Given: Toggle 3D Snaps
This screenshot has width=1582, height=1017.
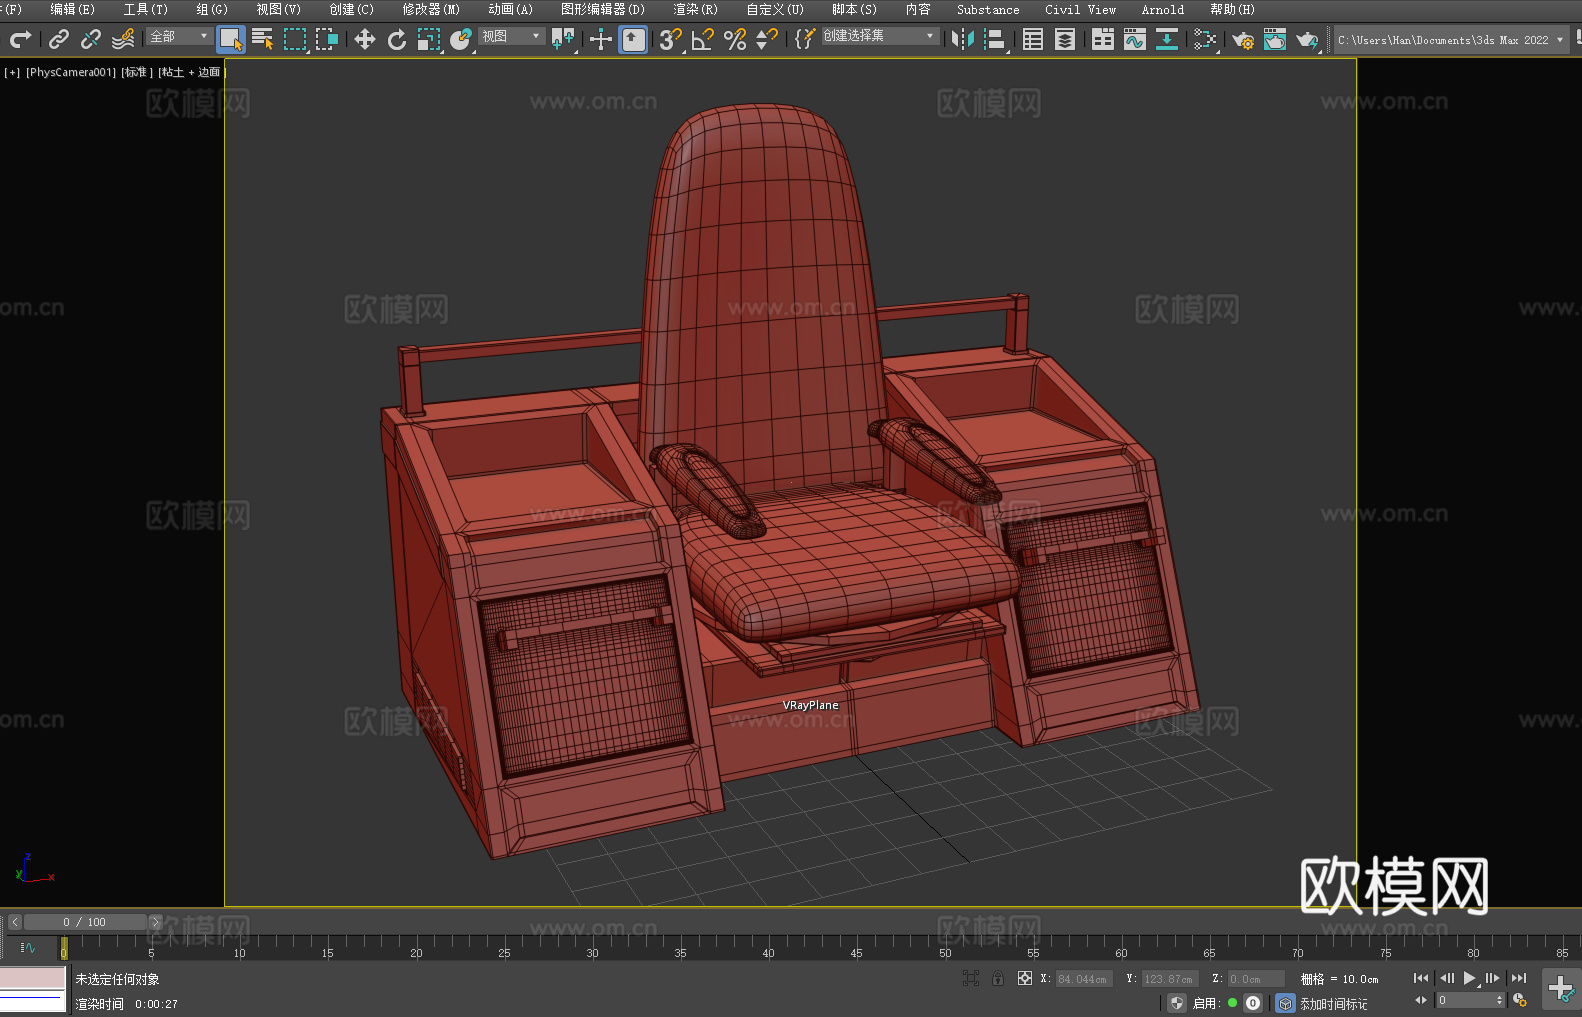Looking at the screenshot, I should 671,39.
